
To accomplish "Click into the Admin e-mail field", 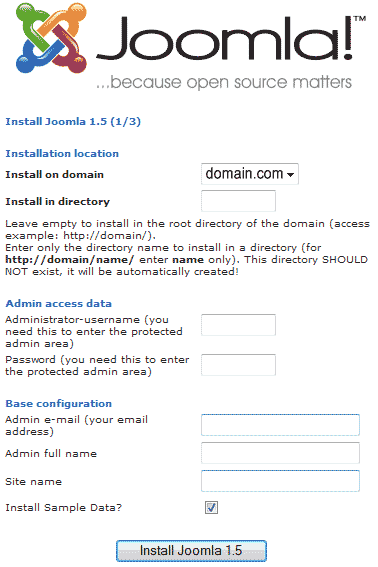I will tap(280, 425).
